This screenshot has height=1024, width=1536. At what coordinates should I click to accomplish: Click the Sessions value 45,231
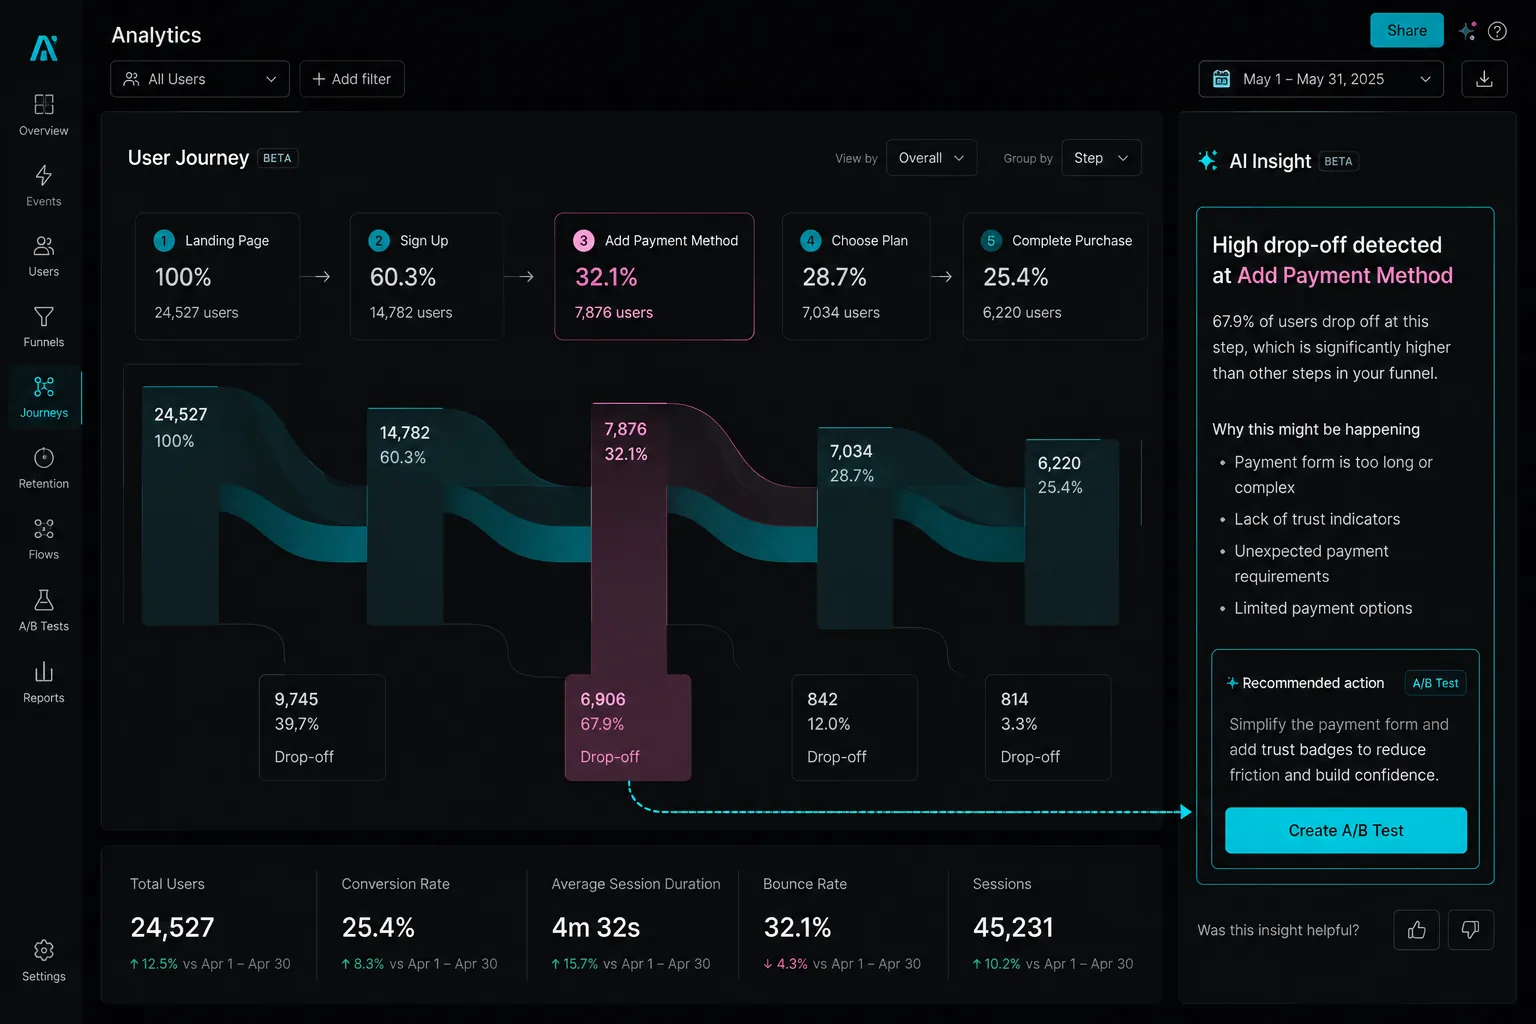pyautogui.click(x=1013, y=928)
